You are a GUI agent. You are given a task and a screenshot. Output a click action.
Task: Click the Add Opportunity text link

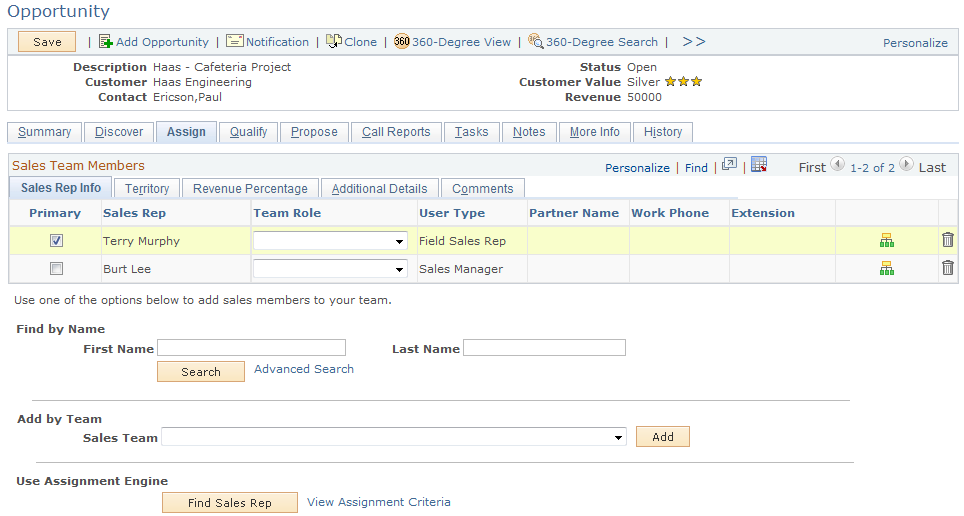tap(162, 42)
